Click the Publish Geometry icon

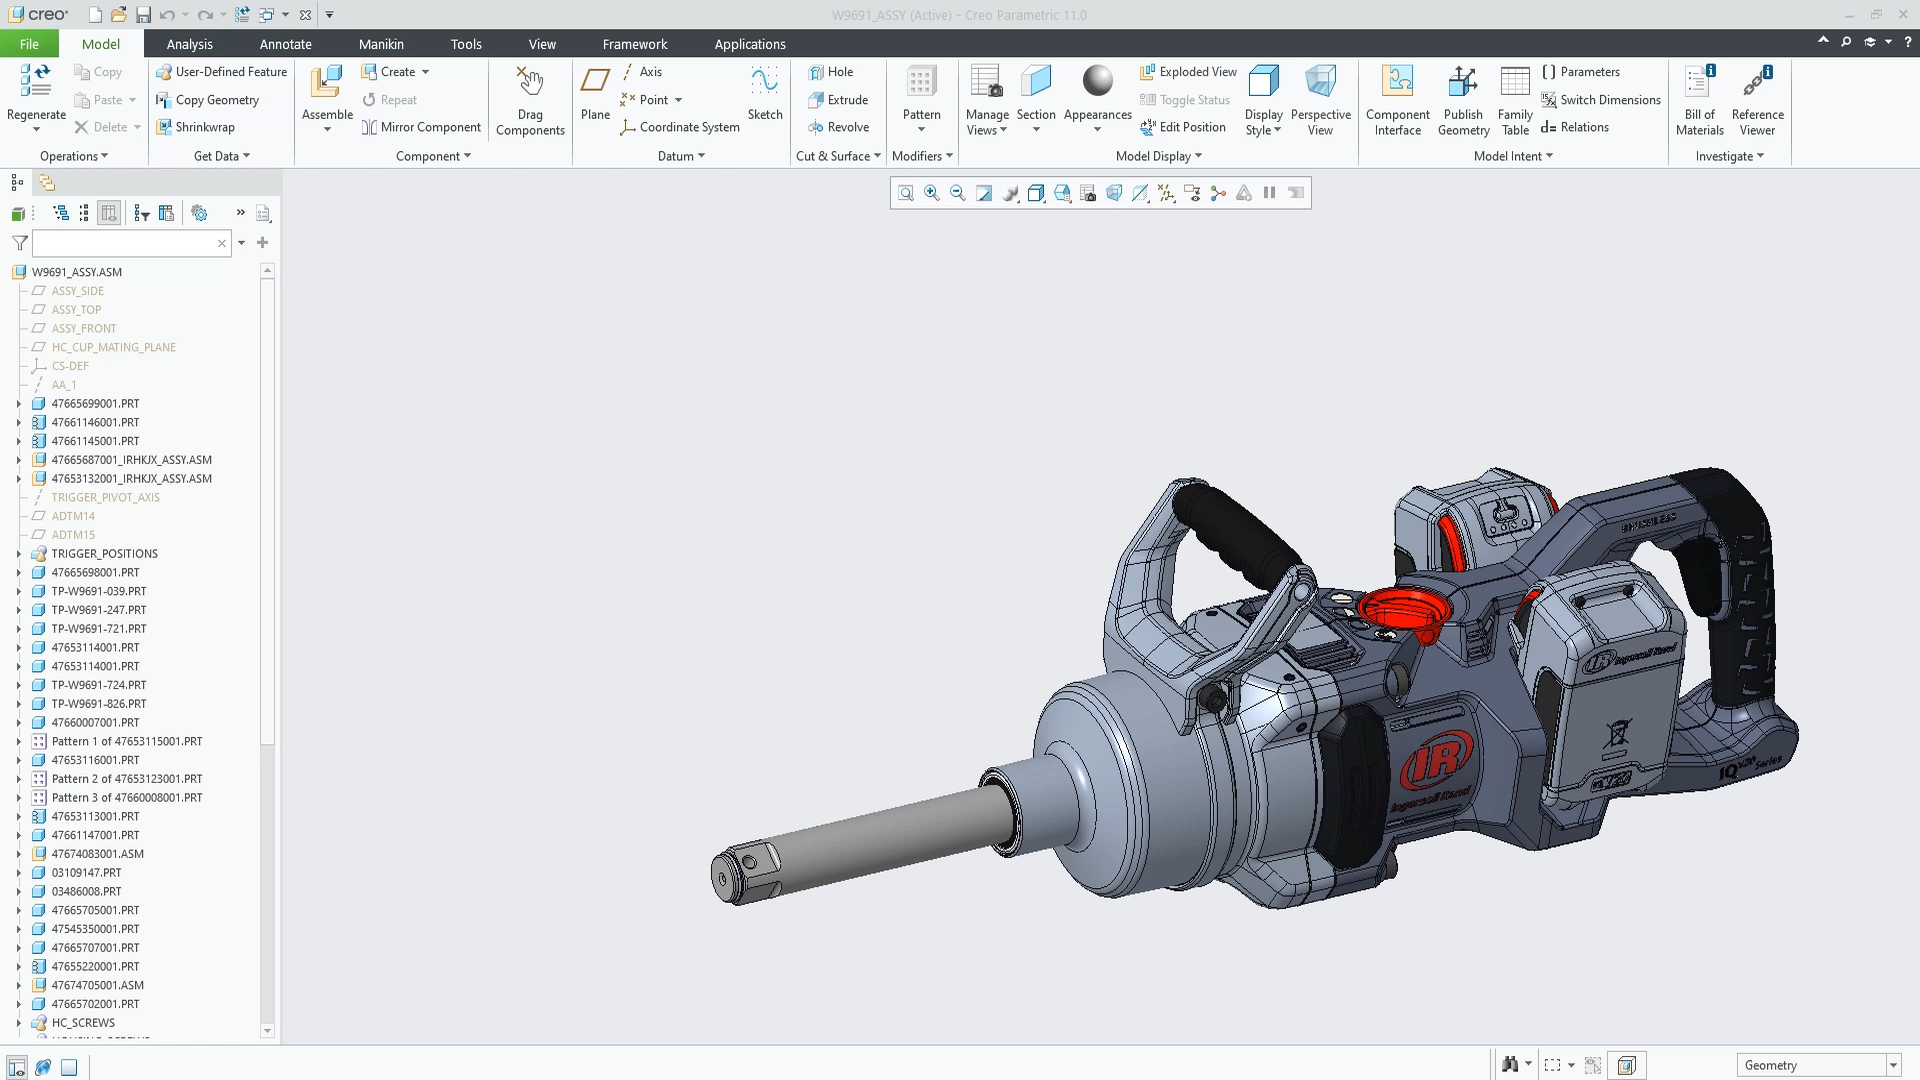coord(1463,82)
